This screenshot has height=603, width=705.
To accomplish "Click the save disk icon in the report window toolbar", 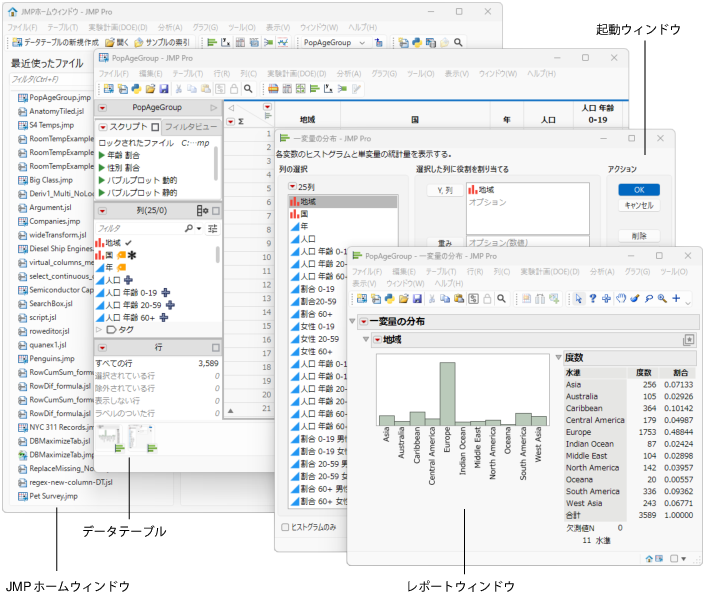I will click(x=417, y=299).
